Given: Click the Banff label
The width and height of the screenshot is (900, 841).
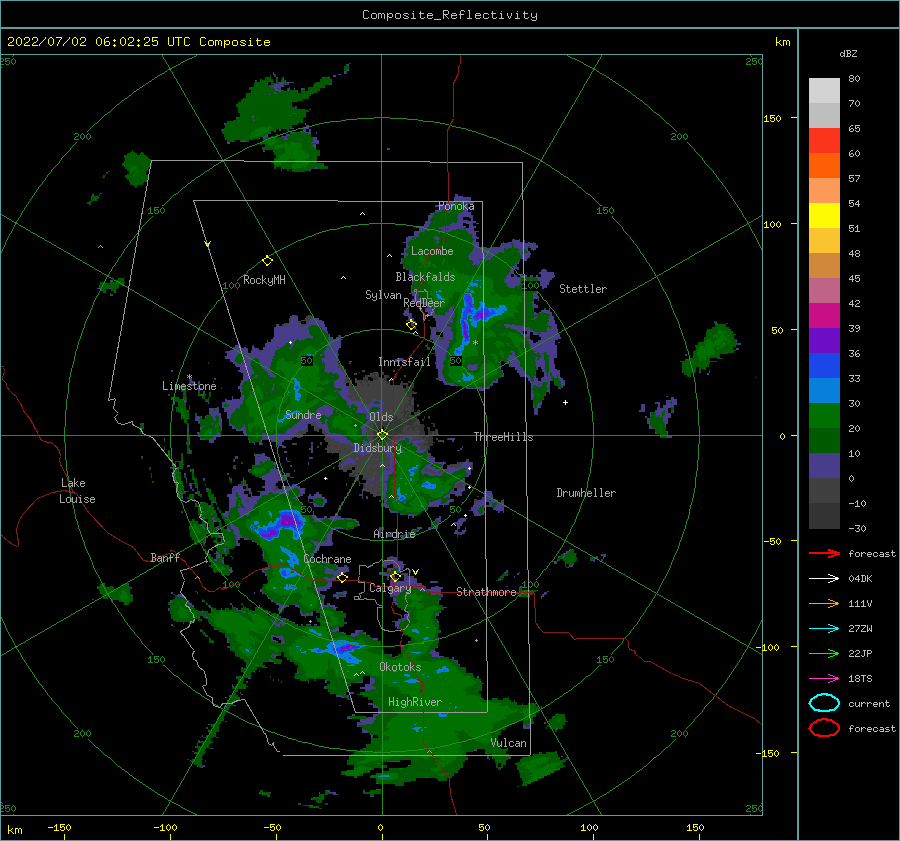Looking at the screenshot, I should [165, 557].
